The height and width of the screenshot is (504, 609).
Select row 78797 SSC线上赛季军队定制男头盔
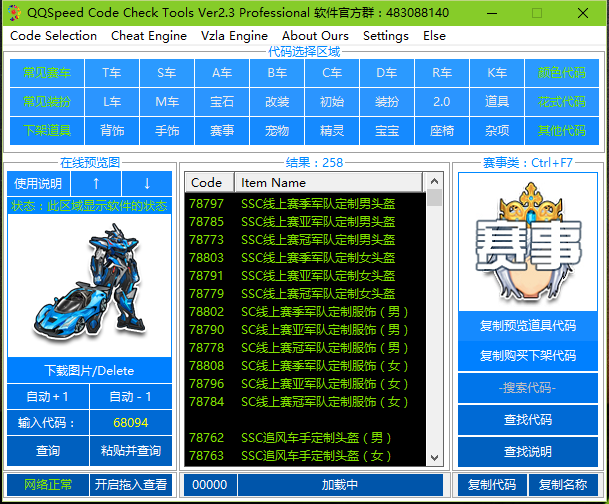[305, 203]
